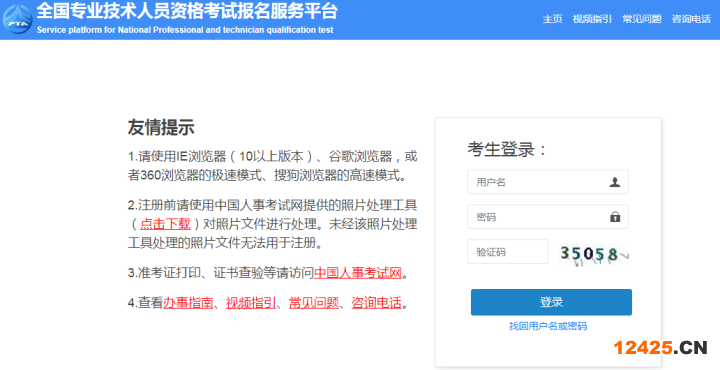Open the 找回用户名或密码 link

(548, 326)
